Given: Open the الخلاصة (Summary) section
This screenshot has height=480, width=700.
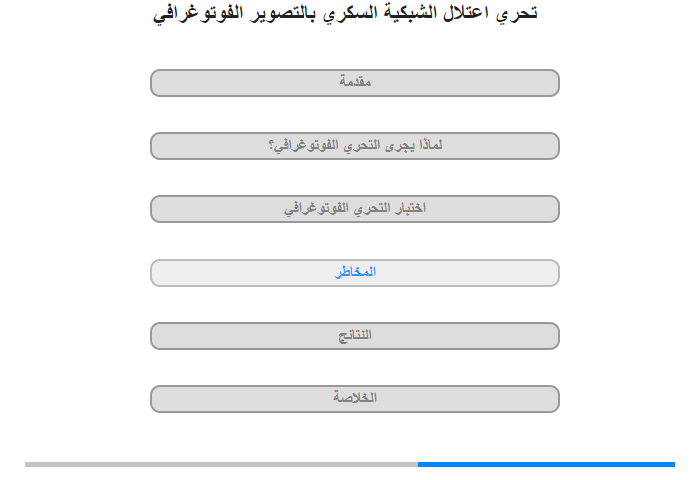Looking at the screenshot, I should coord(355,399).
